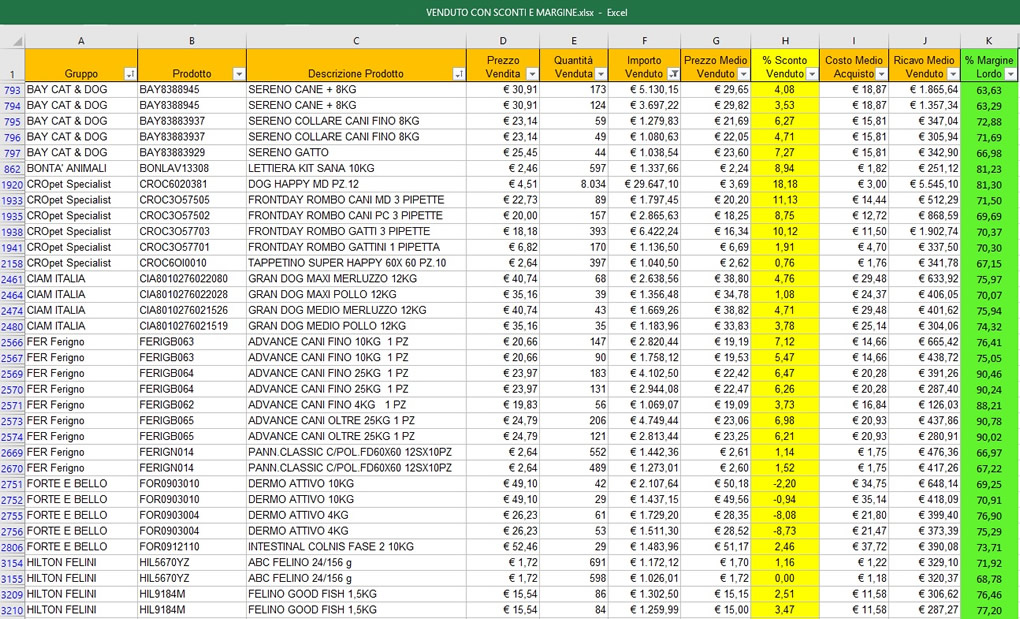The height and width of the screenshot is (619, 1020).
Task: Select the margin value 63,63
Action: pos(989,90)
